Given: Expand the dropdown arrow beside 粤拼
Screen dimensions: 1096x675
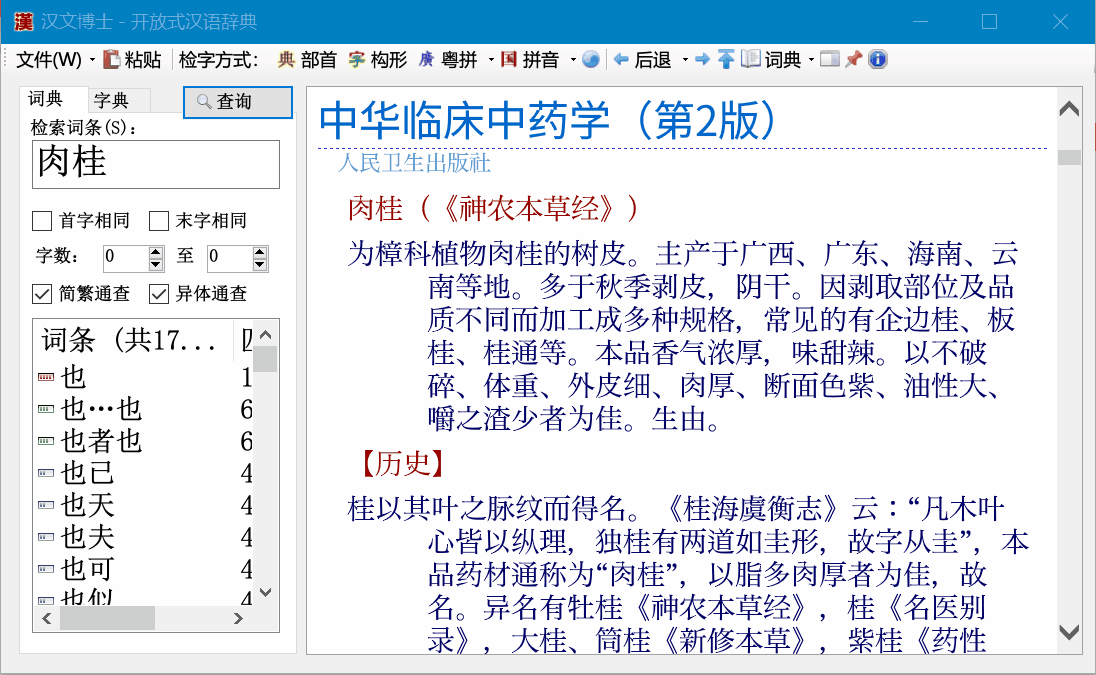Looking at the screenshot, I should click(491, 60).
